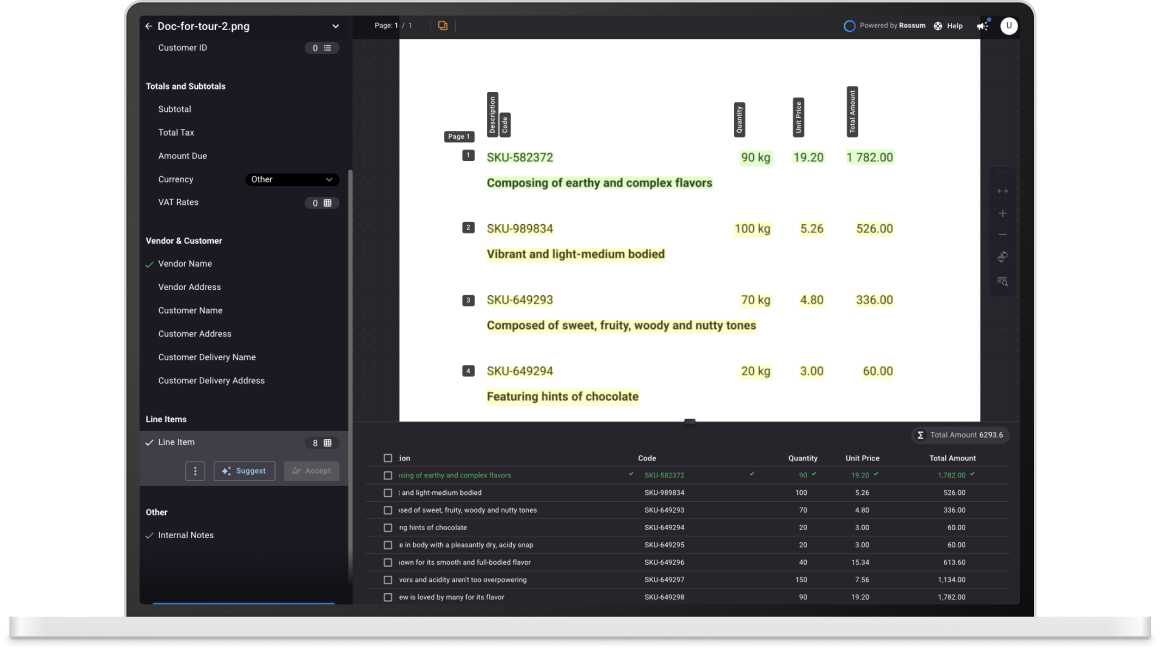Image resolution: width=1161 pixels, height=648 pixels.
Task: Select the Customer Delivery Address field
Action: pyautogui.click(x=211, y=381)
